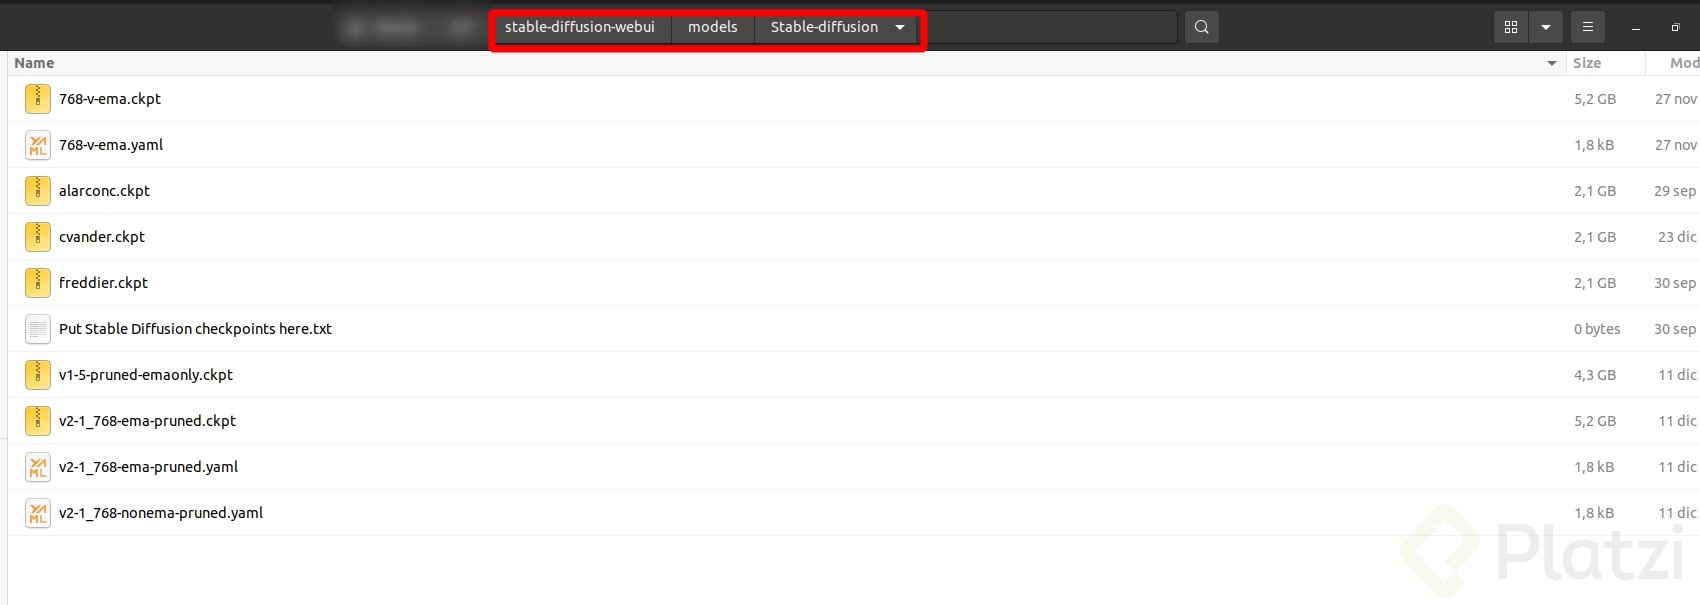Open the view options dropdown arrow

[x=1546, y=27]
